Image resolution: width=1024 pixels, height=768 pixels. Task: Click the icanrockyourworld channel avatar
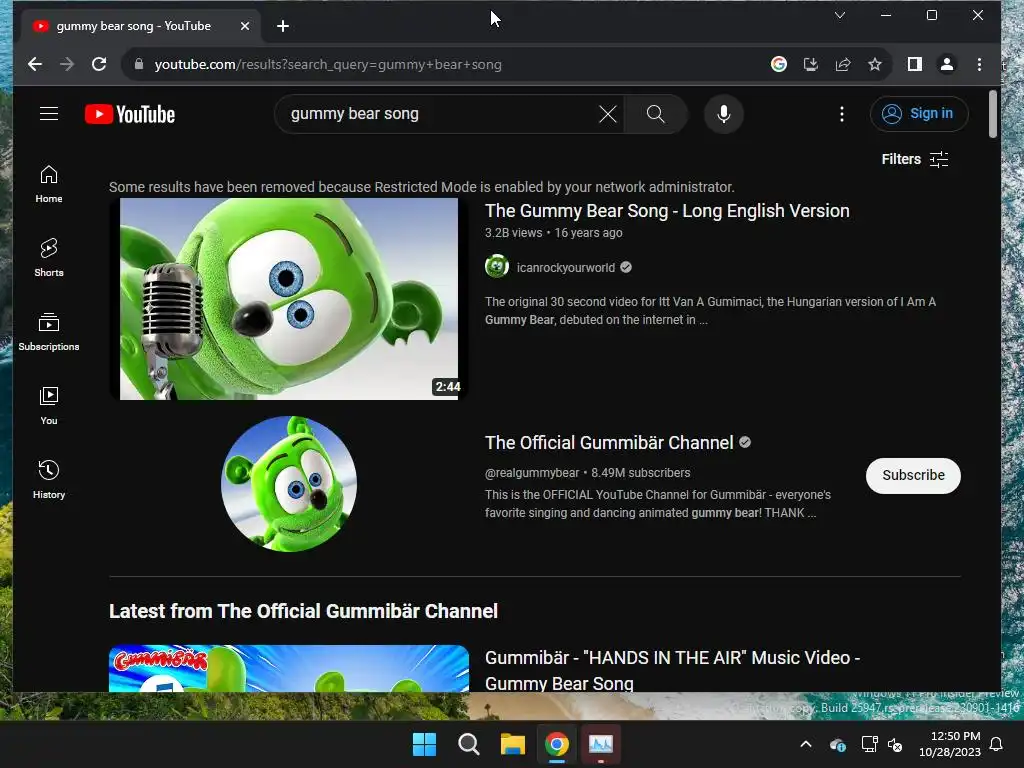pyautogui.click(x=497, y=266)
